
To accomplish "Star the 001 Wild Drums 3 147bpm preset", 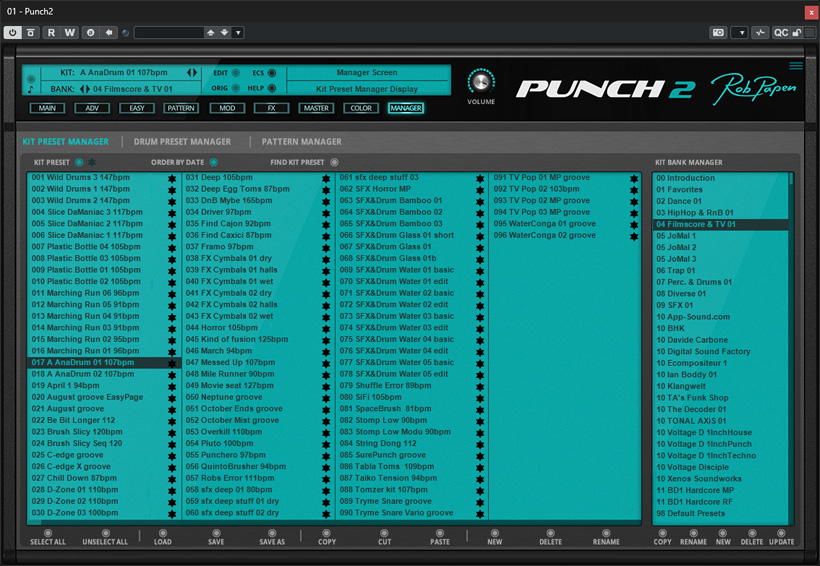I will tap(172, 178).
